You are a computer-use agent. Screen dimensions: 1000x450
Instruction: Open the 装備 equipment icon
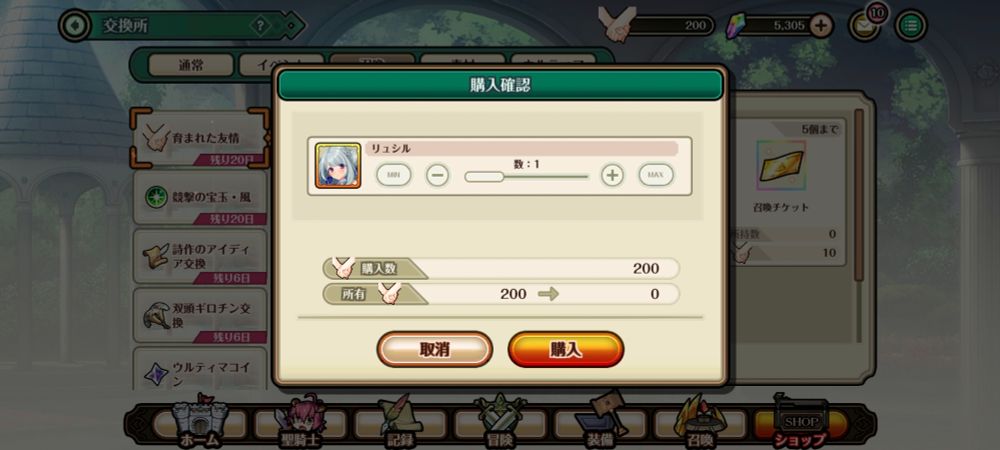[x=599, y=421]
